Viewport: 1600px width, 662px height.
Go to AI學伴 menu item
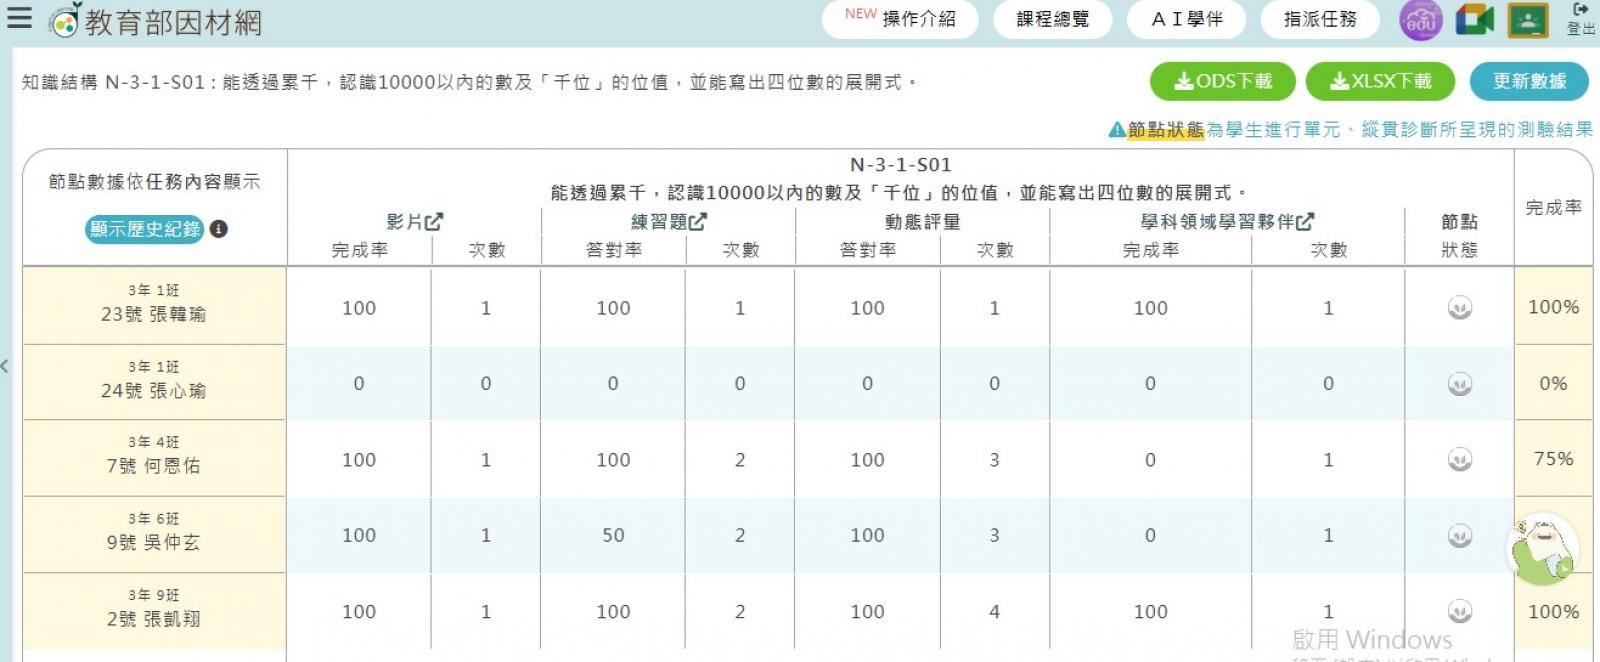point(1186,19)
